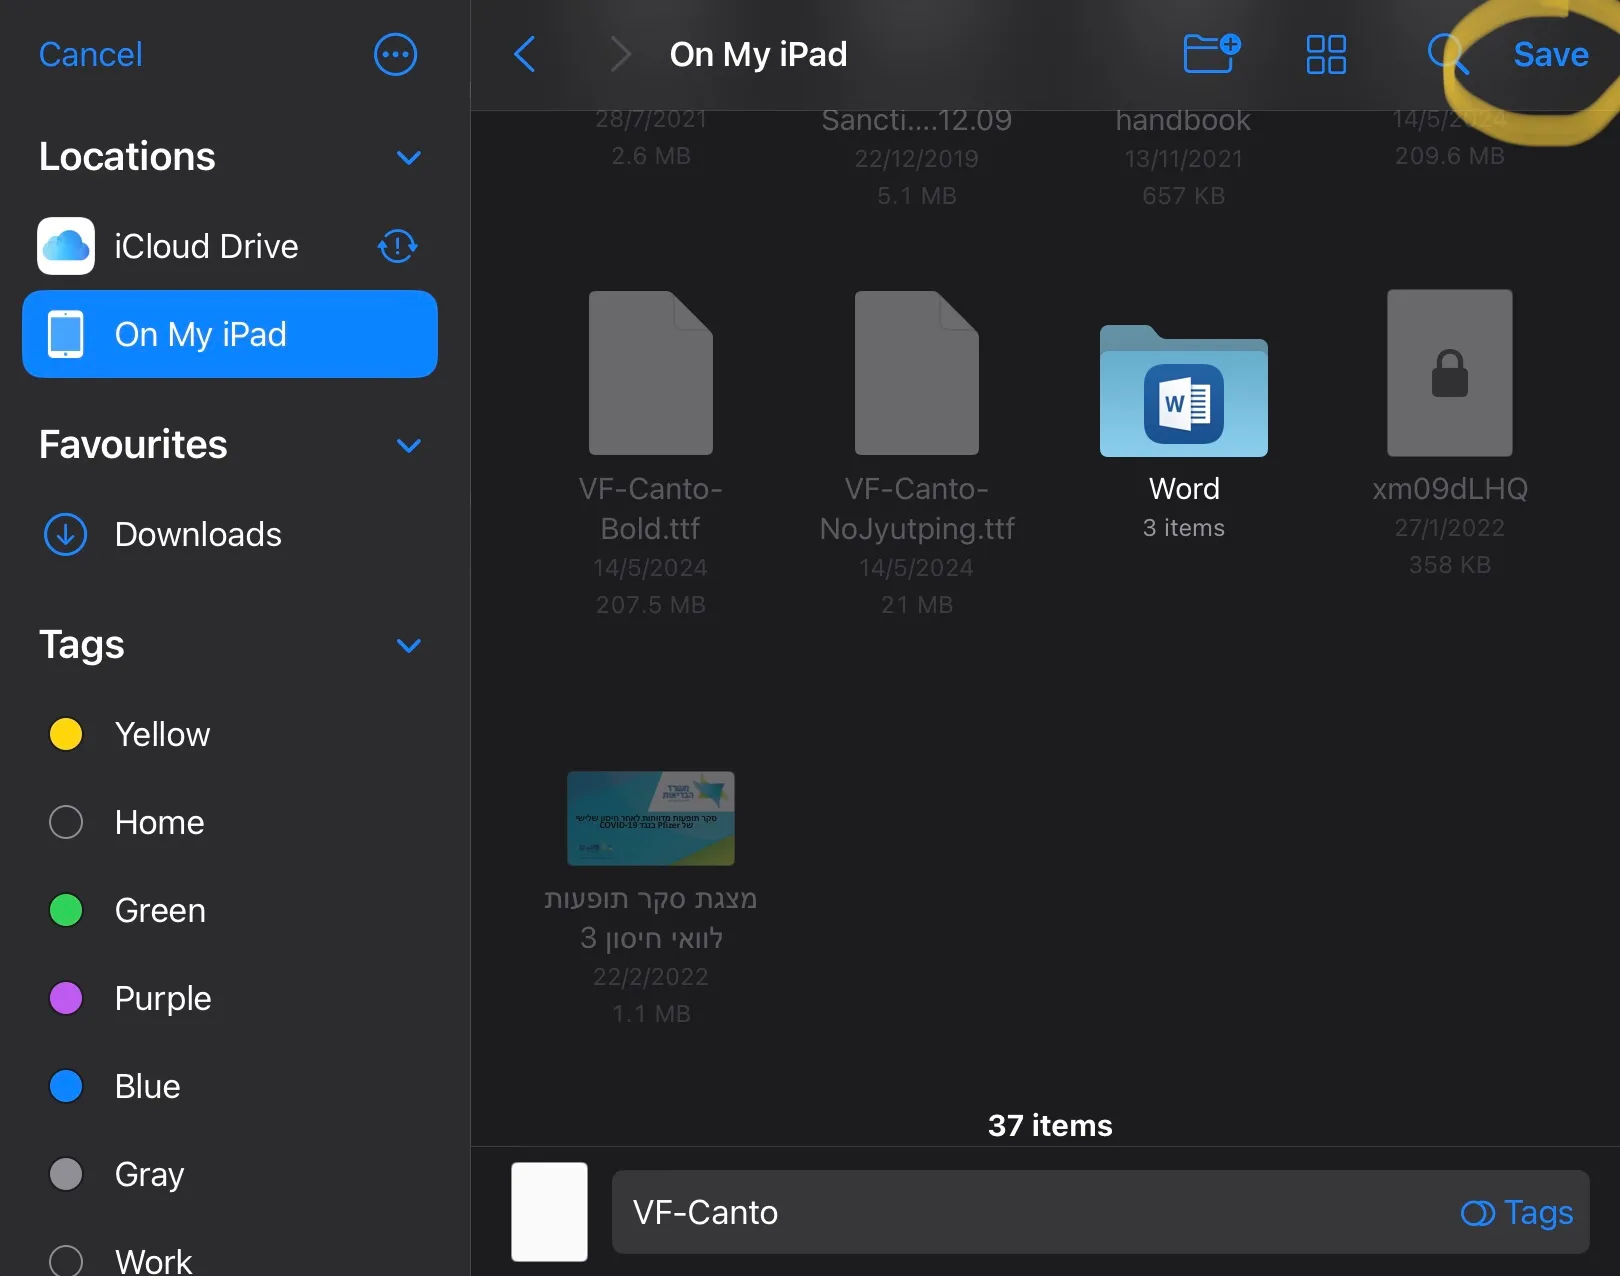Click the On My iPad title
This screenshot has width=1620, height=1276.
tap(758, 54)
